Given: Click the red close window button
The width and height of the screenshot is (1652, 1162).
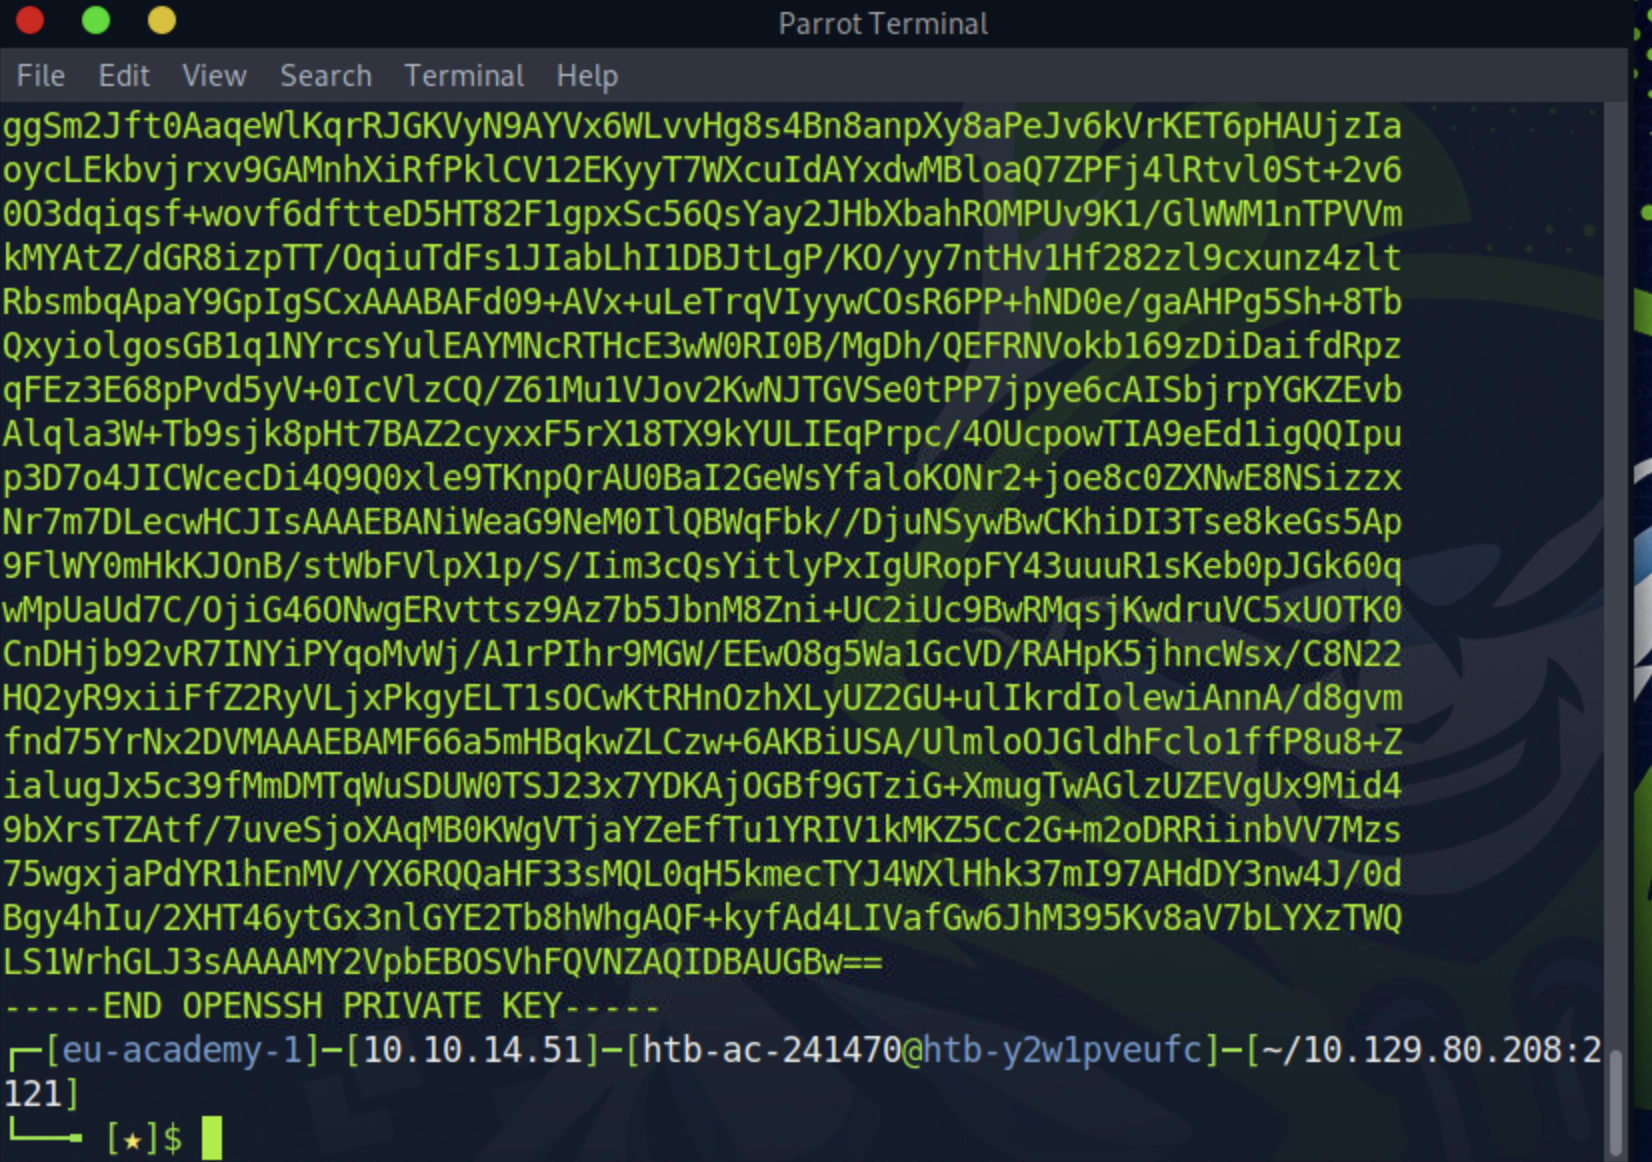Looking at the screenshot, I should pos(30,20).
